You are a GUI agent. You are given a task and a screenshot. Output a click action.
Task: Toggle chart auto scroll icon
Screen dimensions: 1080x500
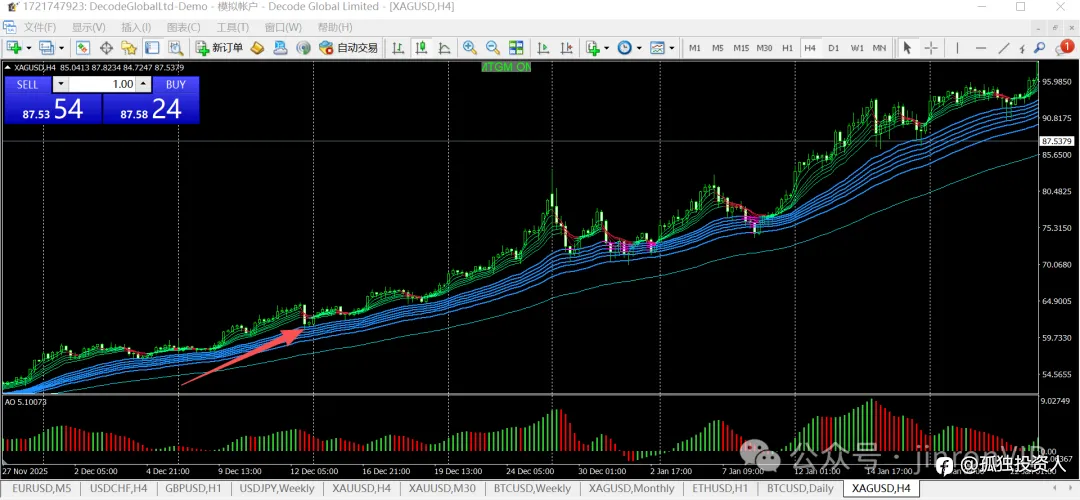[x=543, y=48]
